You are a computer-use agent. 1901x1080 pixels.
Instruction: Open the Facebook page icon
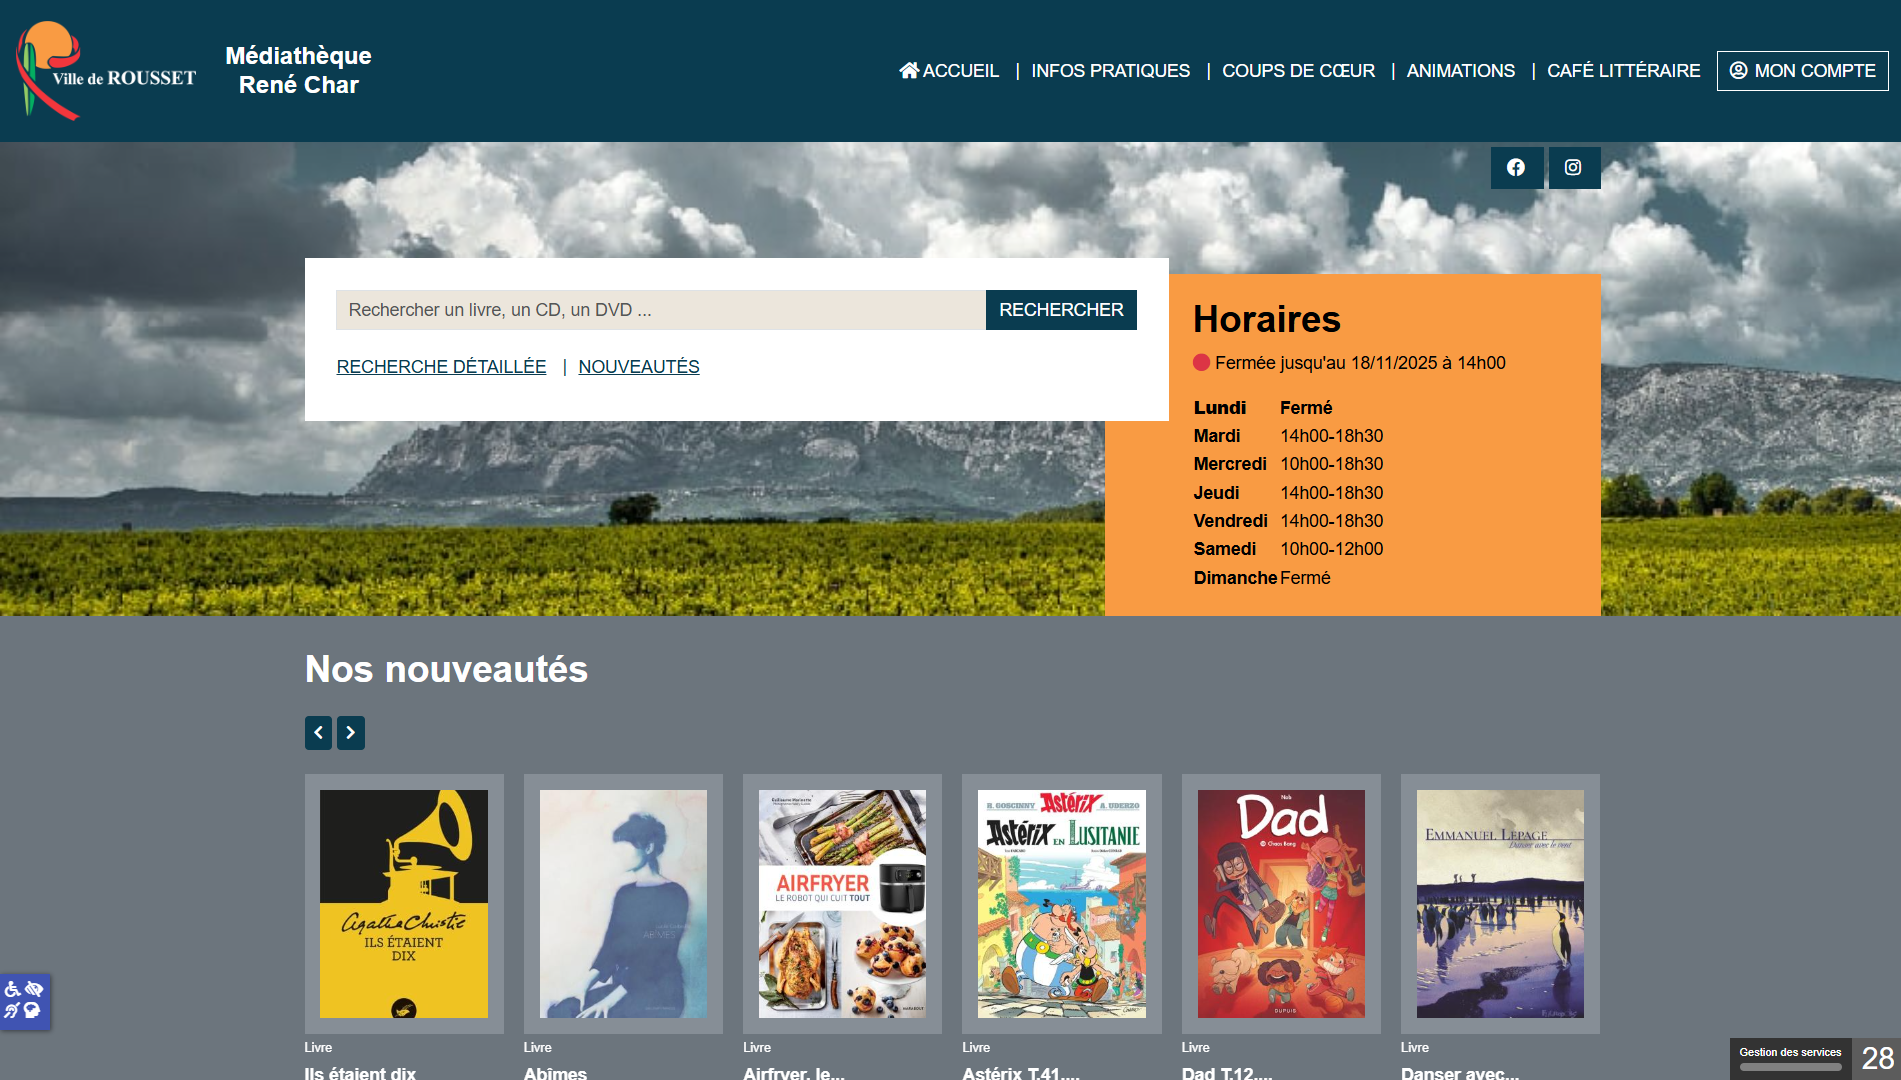click(1516, 168)
